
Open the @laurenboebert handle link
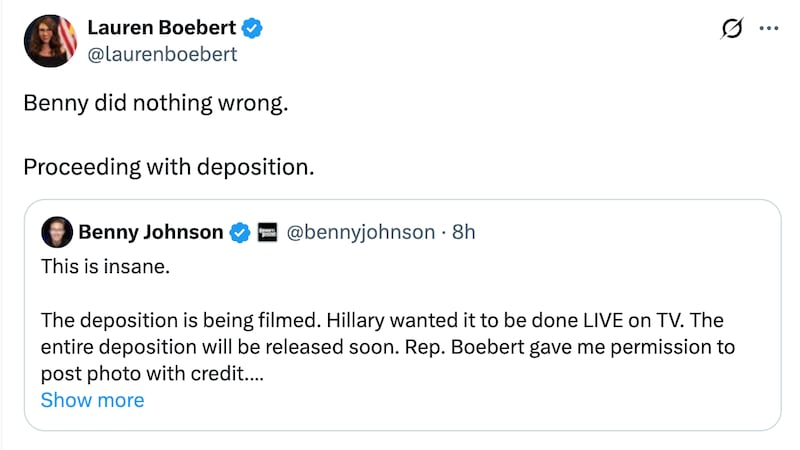162,54
